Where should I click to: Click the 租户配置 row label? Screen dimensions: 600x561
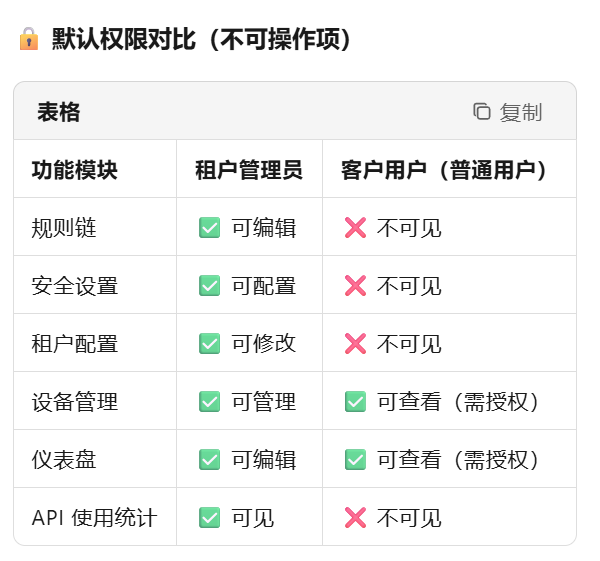click(75, 344)
